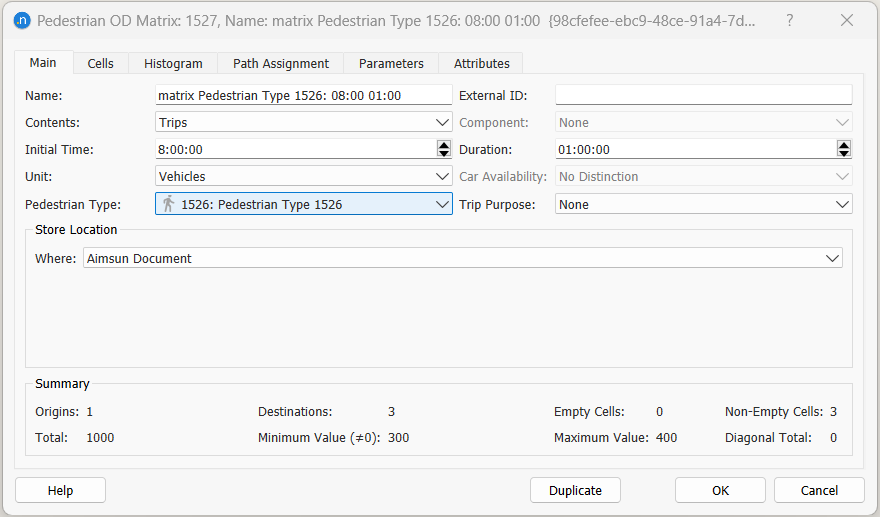Increase Duration with the up arrow

[844, 145]
